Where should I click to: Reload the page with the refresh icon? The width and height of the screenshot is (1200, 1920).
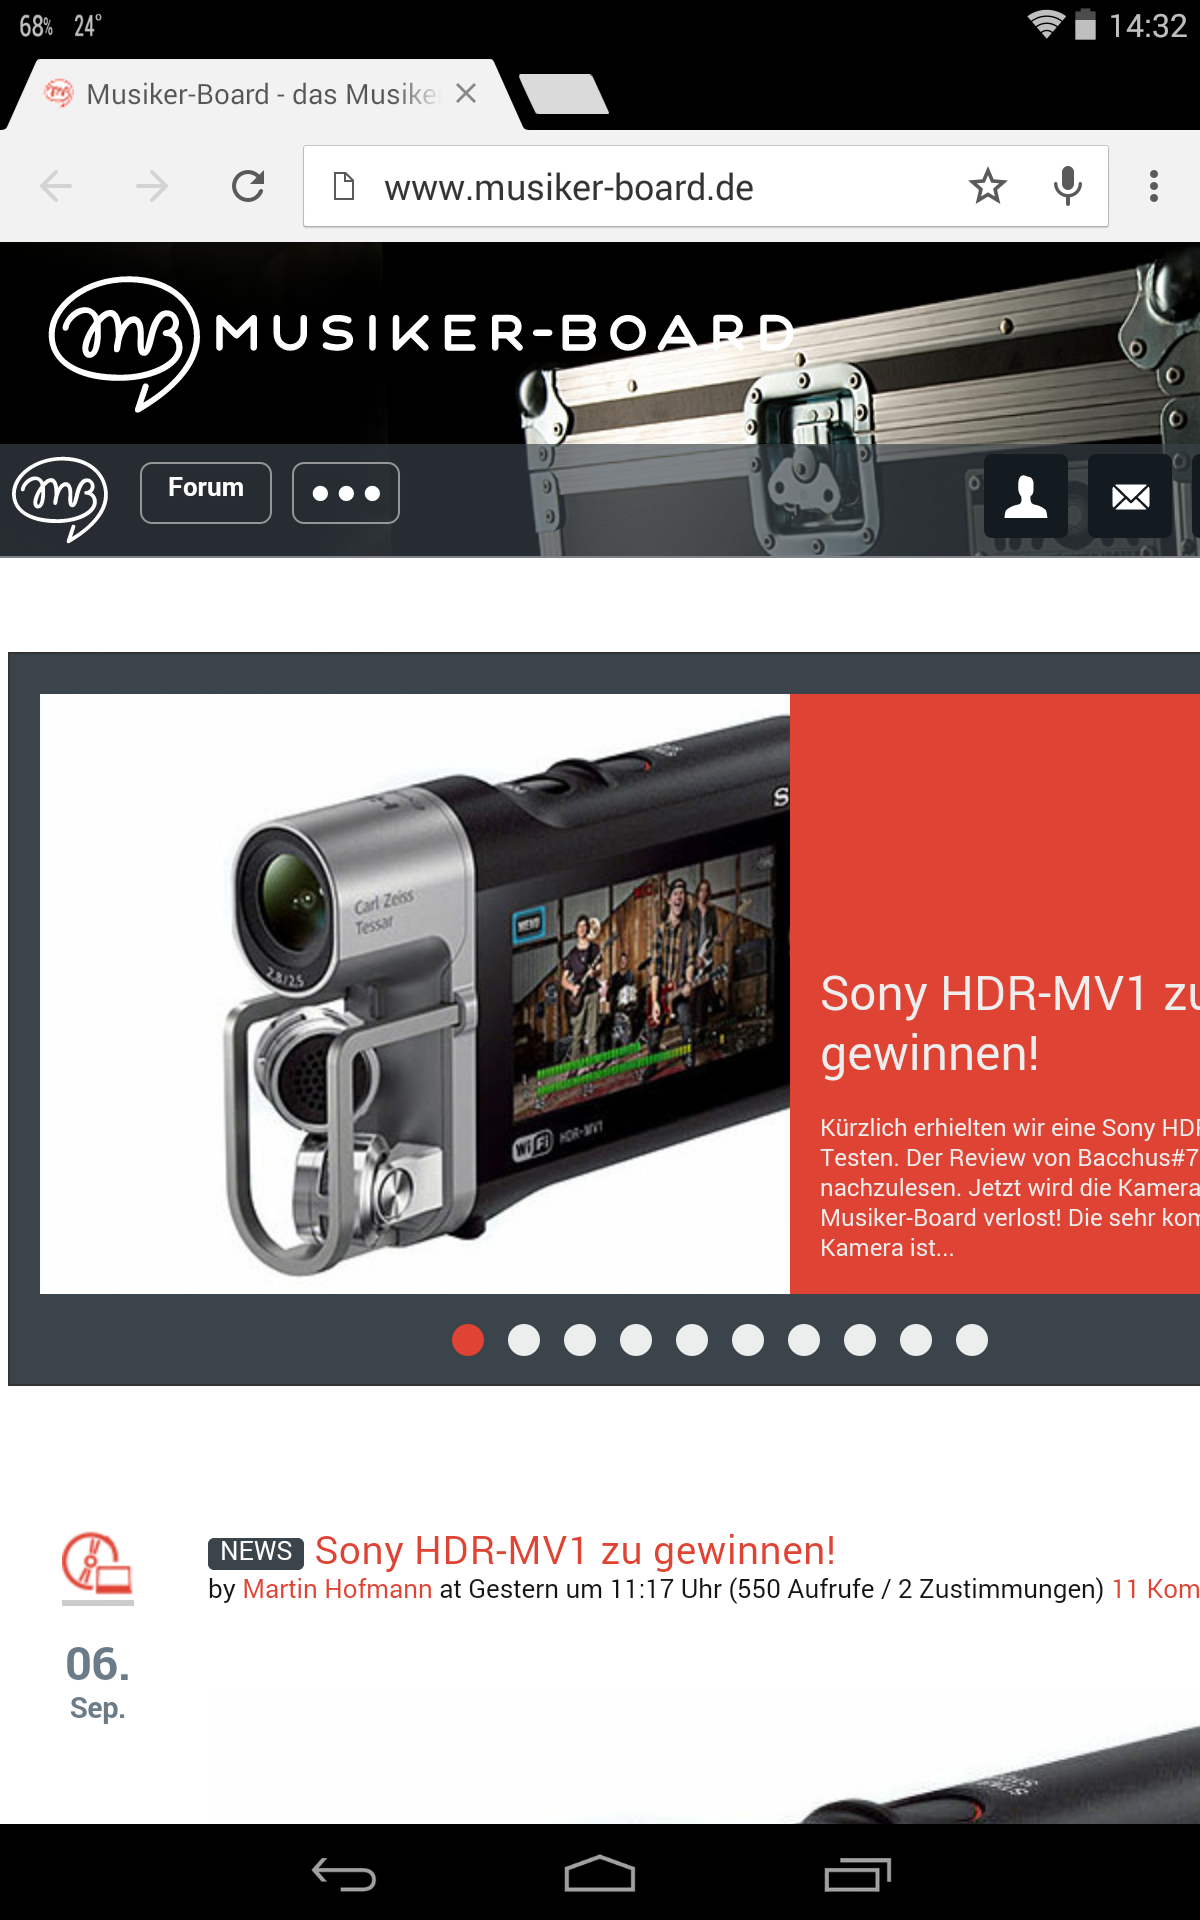[248, 186]
